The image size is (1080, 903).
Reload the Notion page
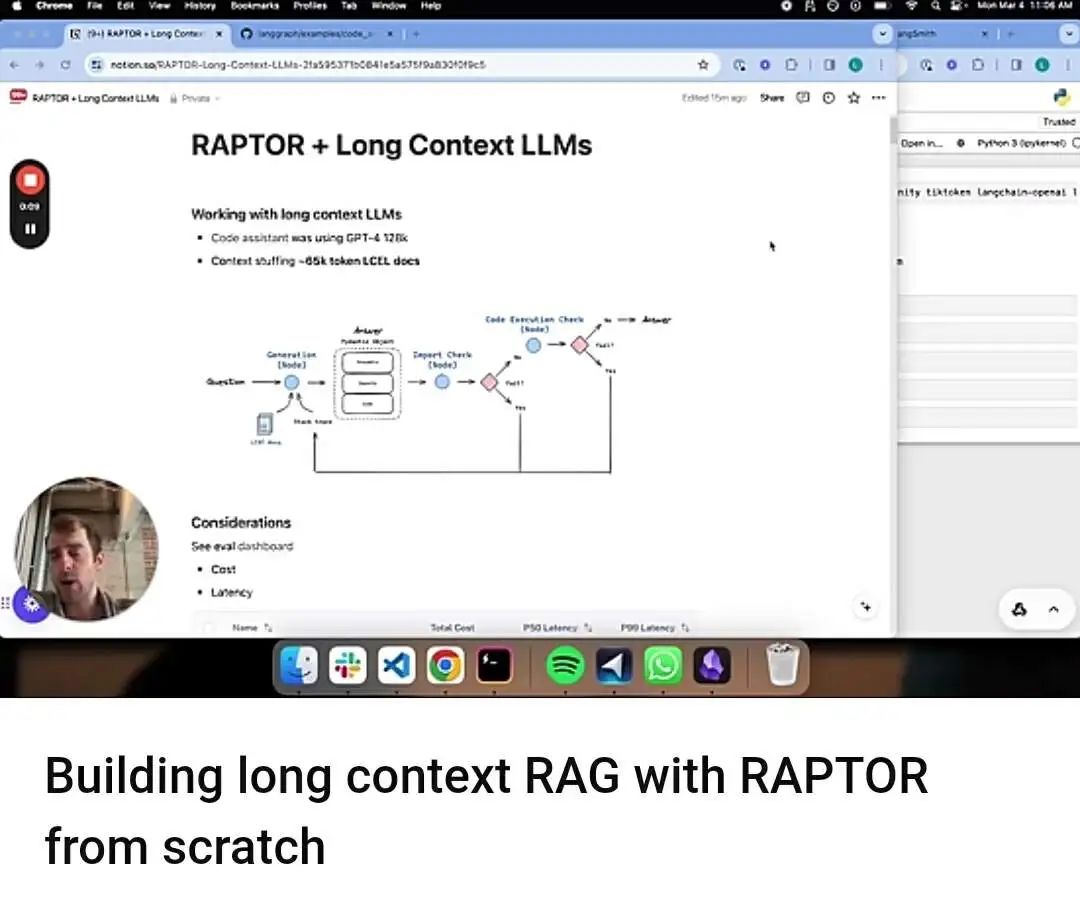tap(65, 65)
